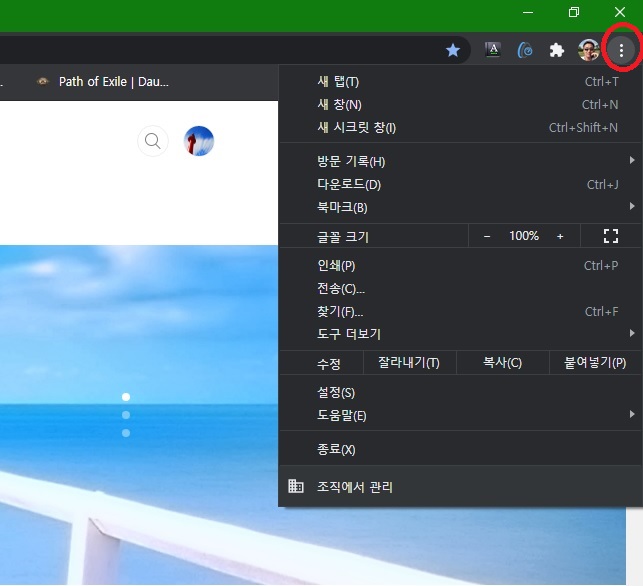
Task: Click the three-dot Chrome menu button
Action: [x=621, y=50]
